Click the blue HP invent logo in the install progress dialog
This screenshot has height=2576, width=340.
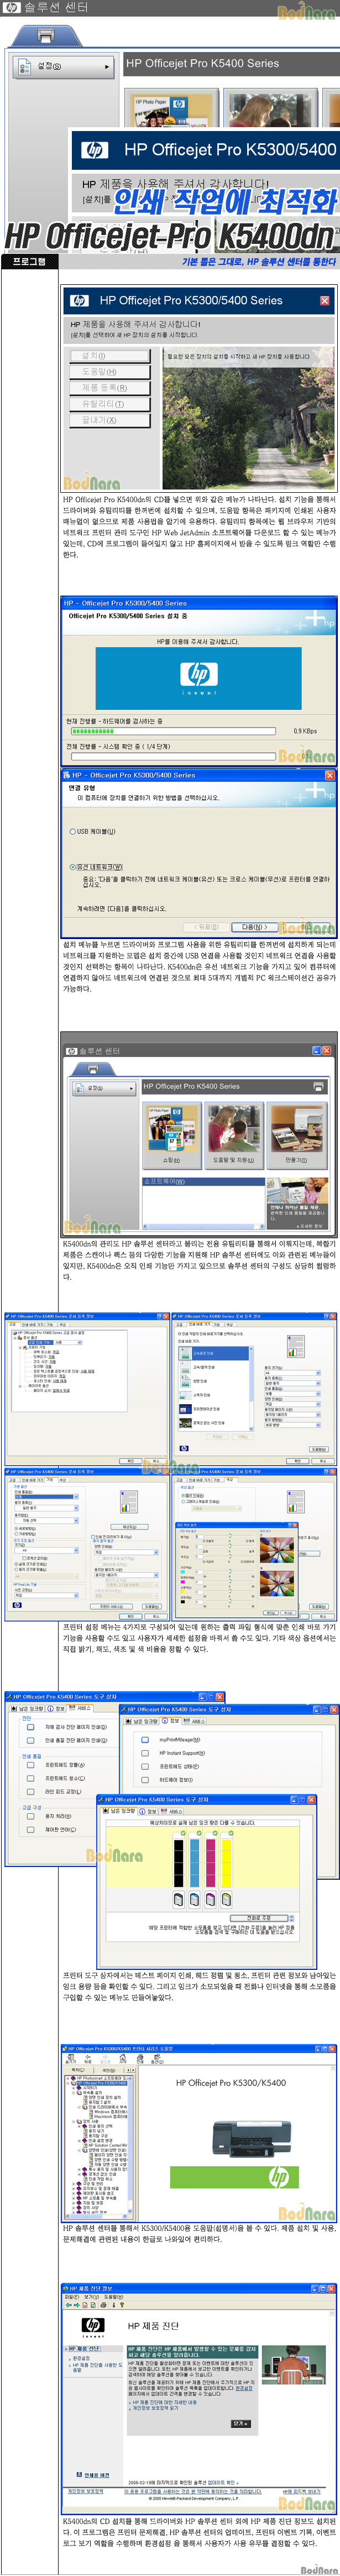point(199,678)
